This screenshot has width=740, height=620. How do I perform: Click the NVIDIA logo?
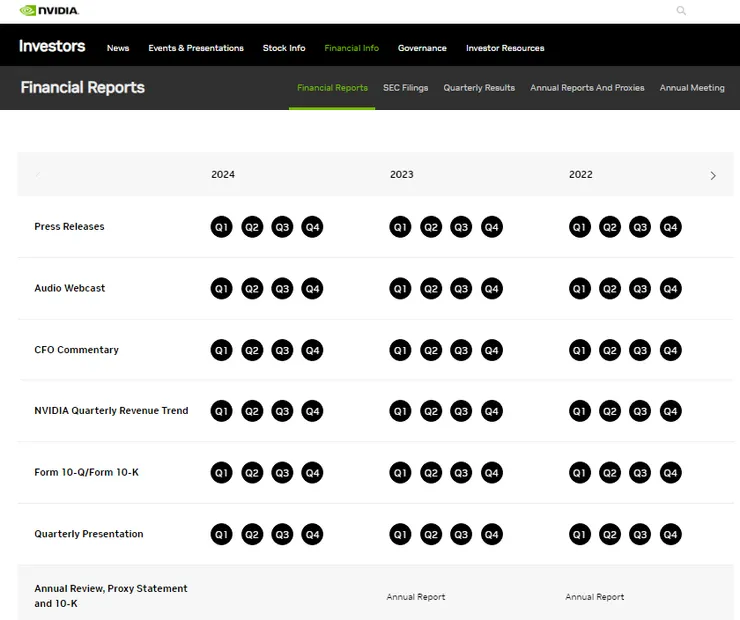[49, 10]
